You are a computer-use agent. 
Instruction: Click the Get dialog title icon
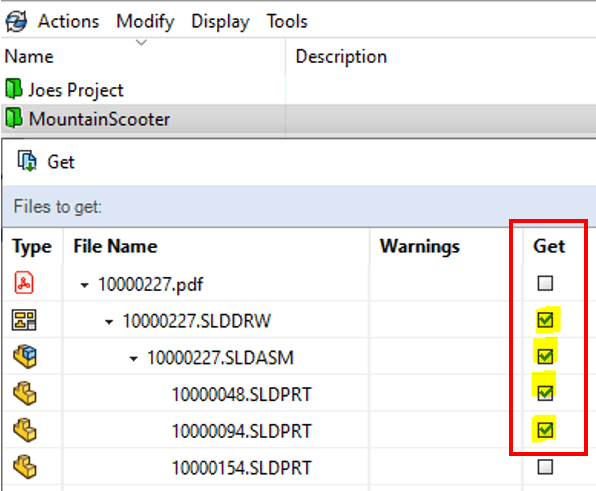[27, 161]
